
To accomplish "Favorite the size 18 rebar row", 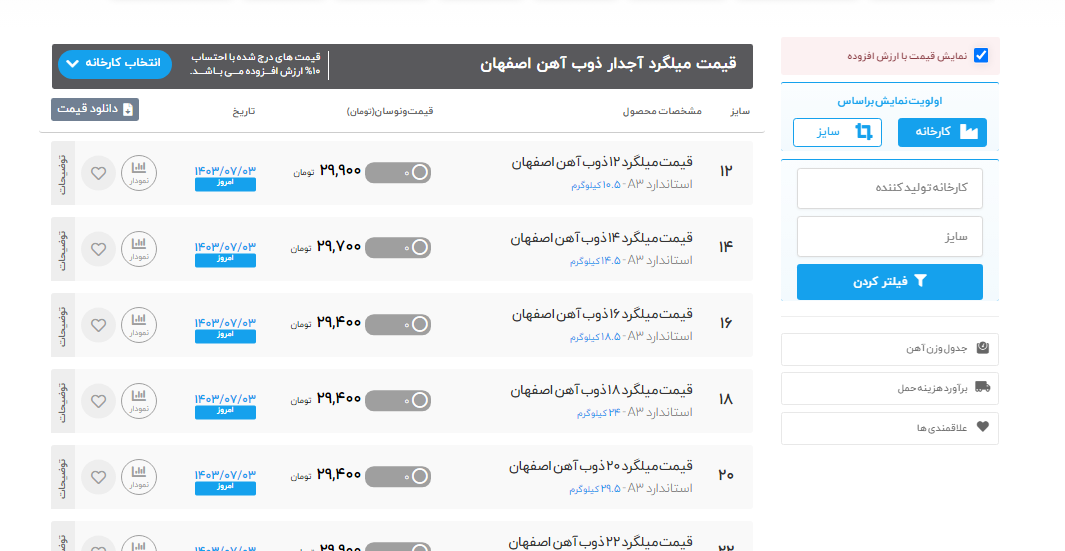I will click(x=98, y=401).
